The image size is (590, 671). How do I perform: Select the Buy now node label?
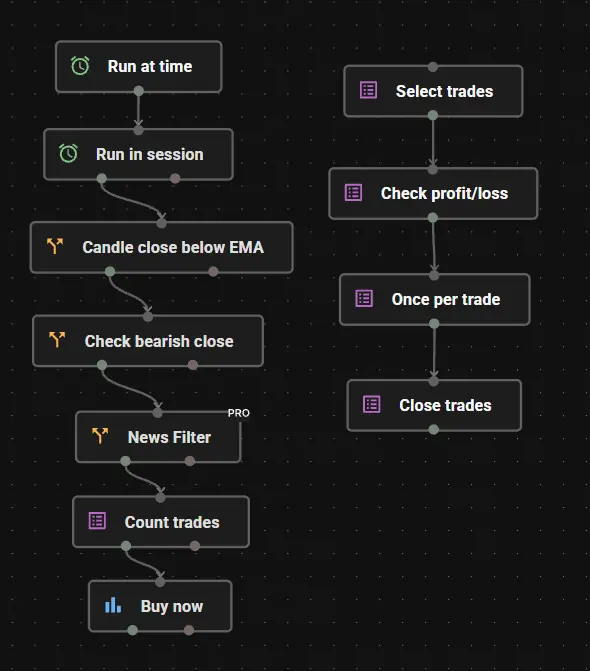172,606
